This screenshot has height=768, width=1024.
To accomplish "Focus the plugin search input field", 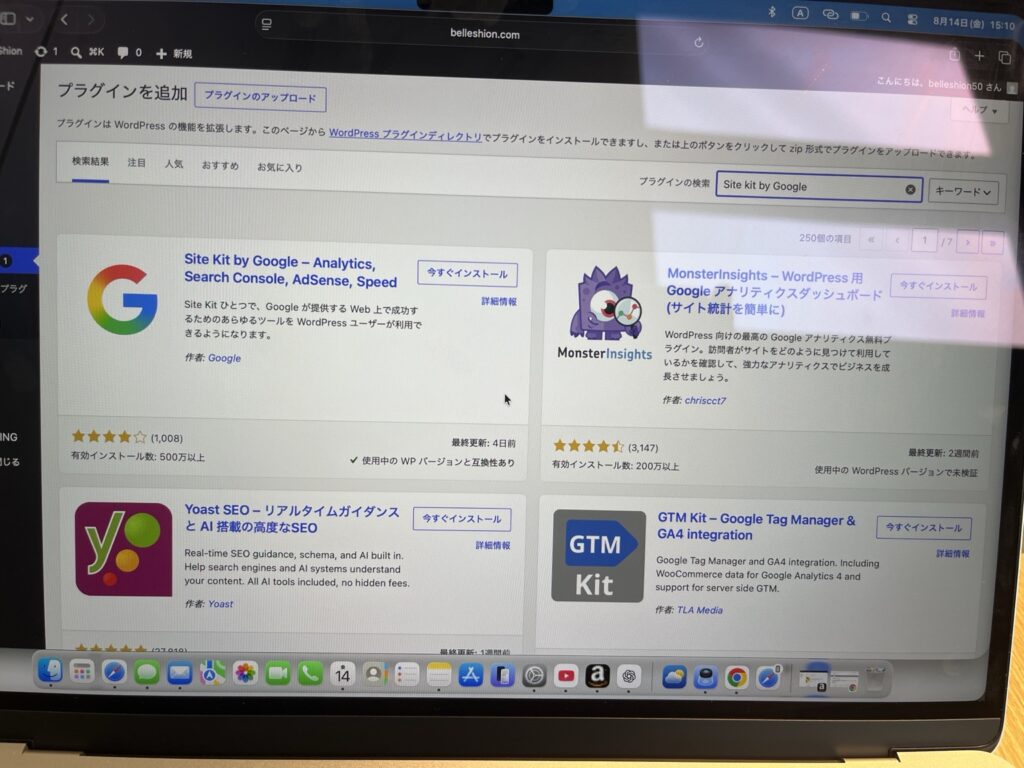I will [x=819, y=187].
